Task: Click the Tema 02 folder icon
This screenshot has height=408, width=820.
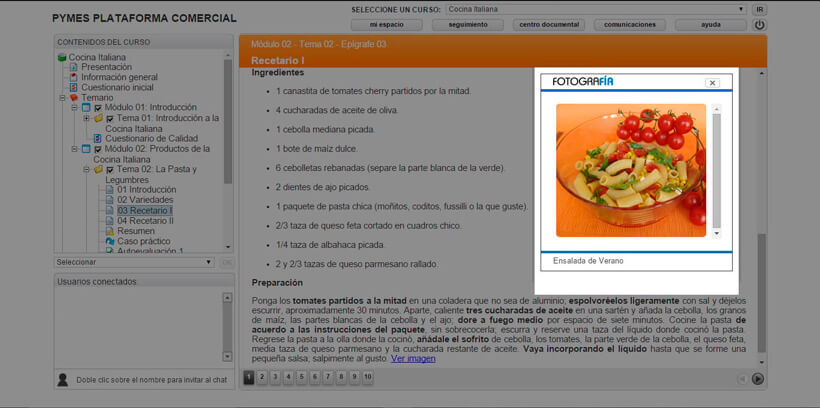Action: (98, 169)
